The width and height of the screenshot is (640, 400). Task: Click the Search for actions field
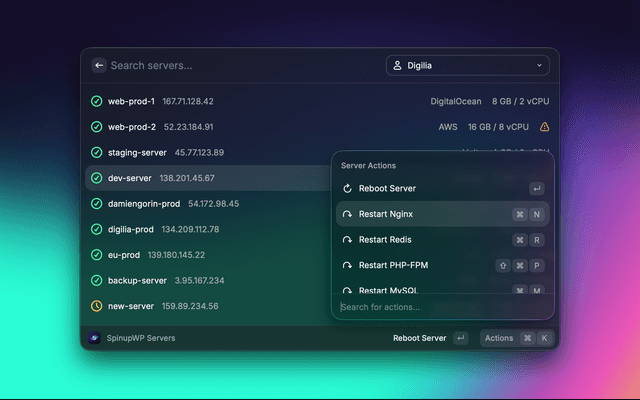coord(440,307)
